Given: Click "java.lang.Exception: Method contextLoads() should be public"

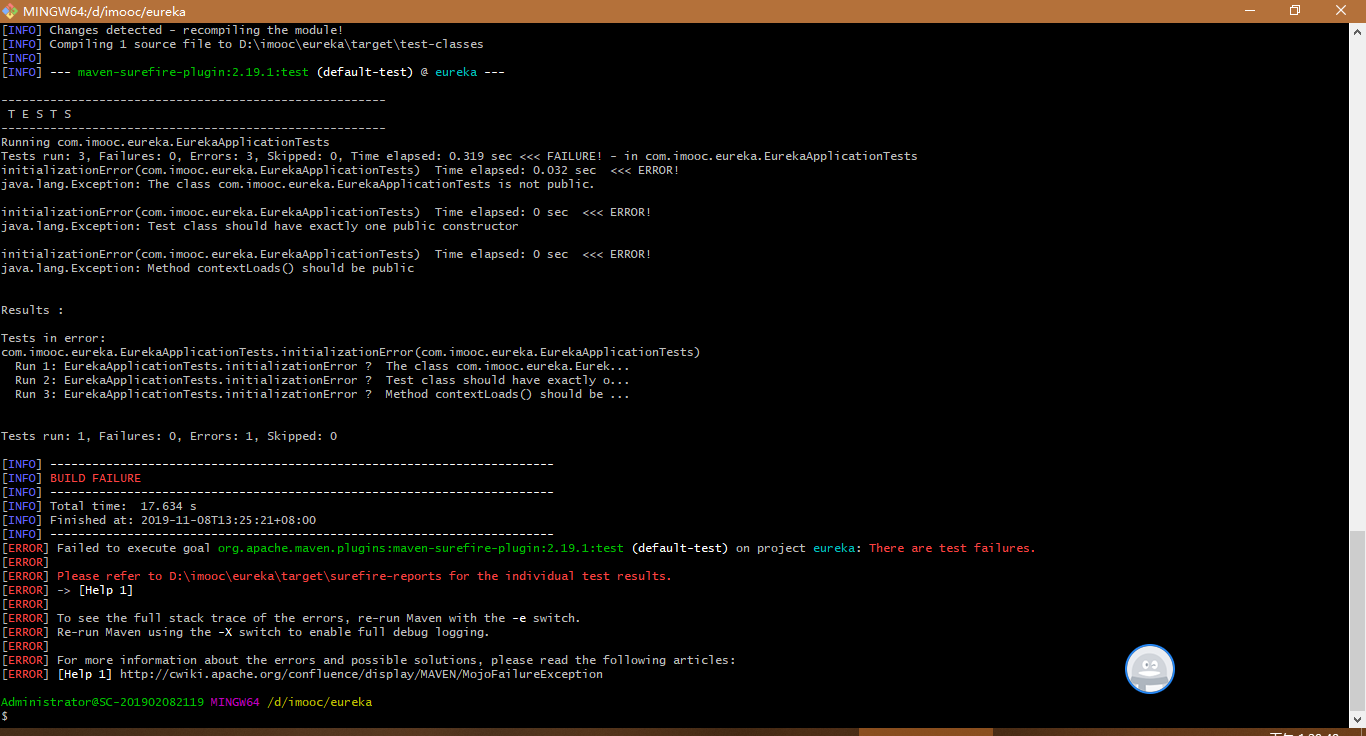Looking at the screenshot, I should (x=207, y=268).
